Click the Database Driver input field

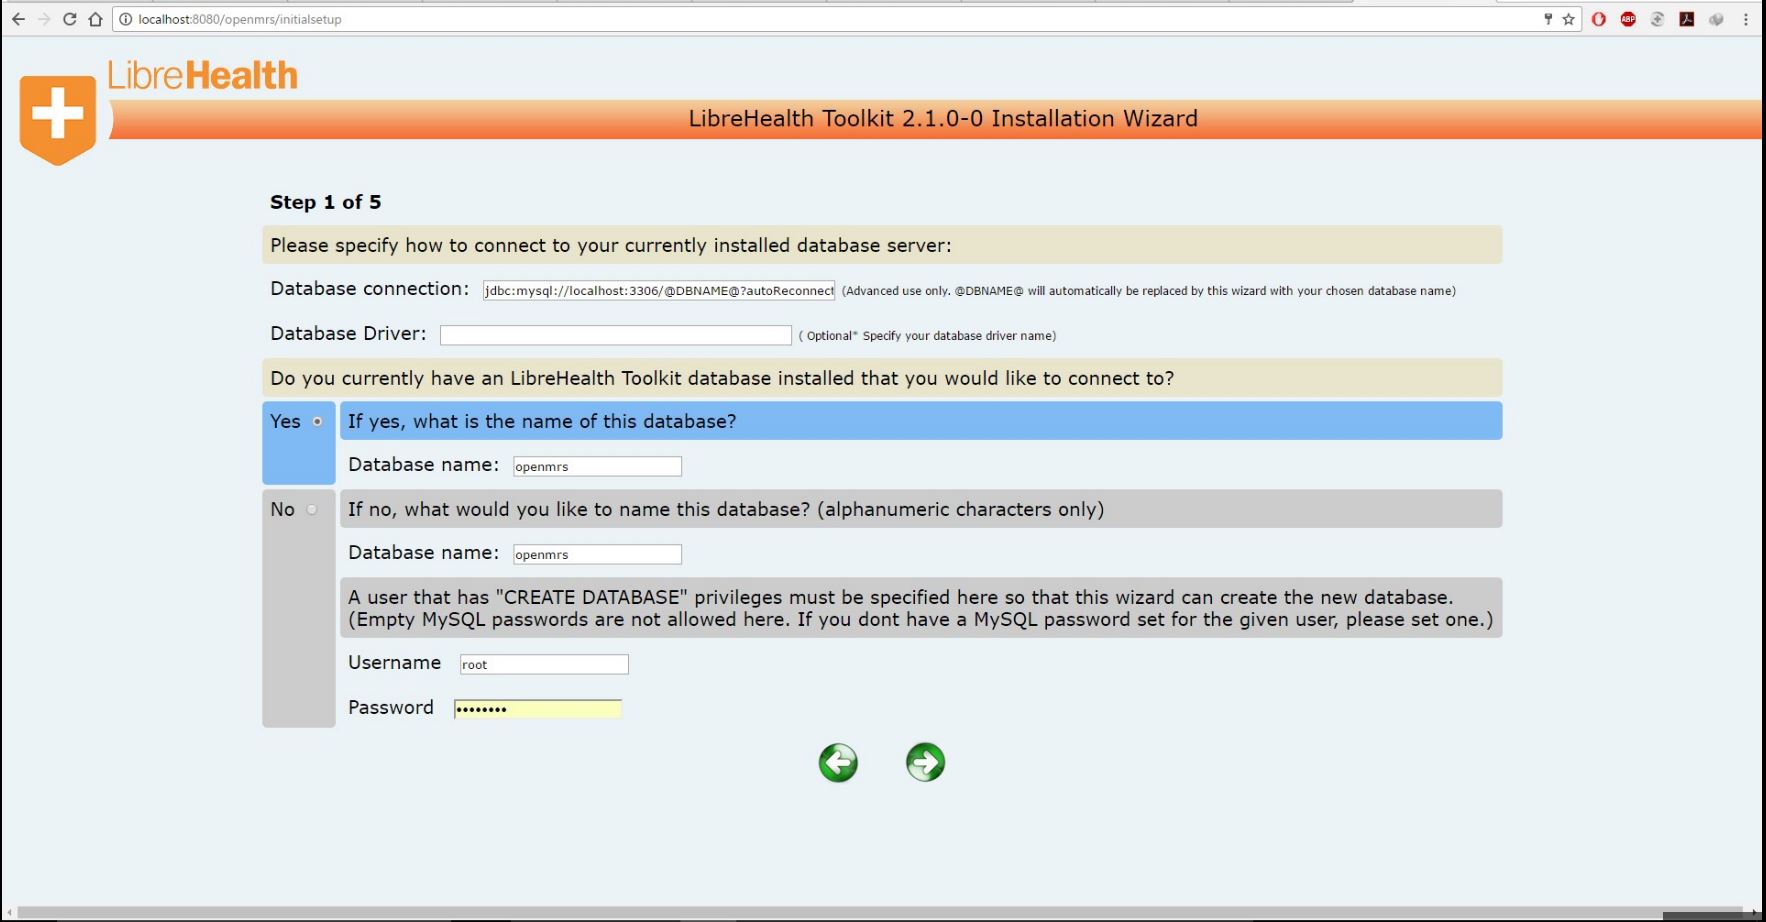click(616, 335)
